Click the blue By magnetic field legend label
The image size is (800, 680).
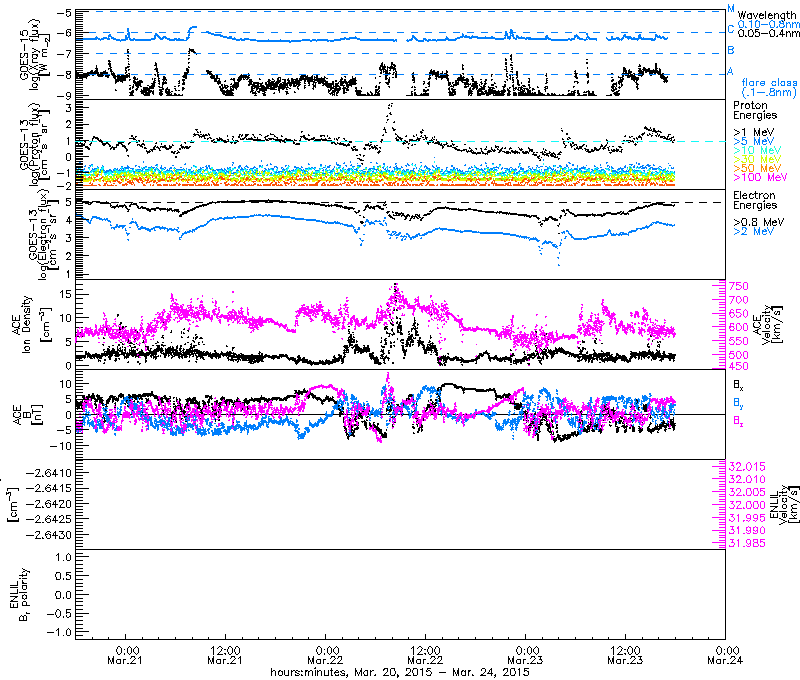tap(738, 402)
